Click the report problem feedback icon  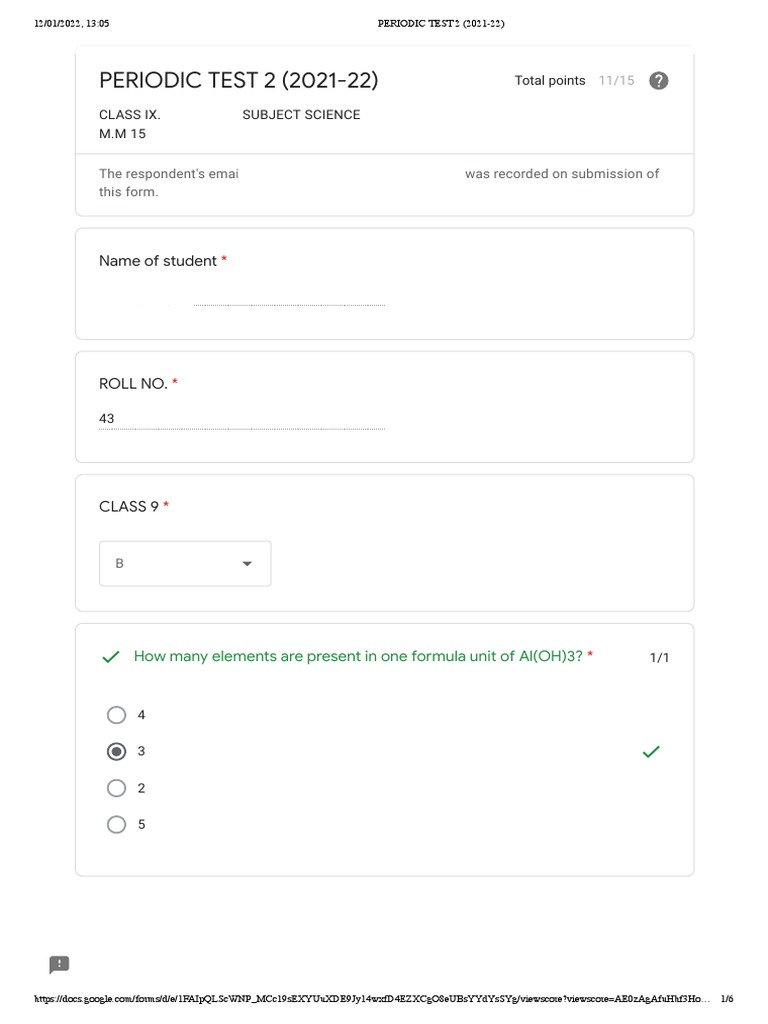tap(60, 964)
